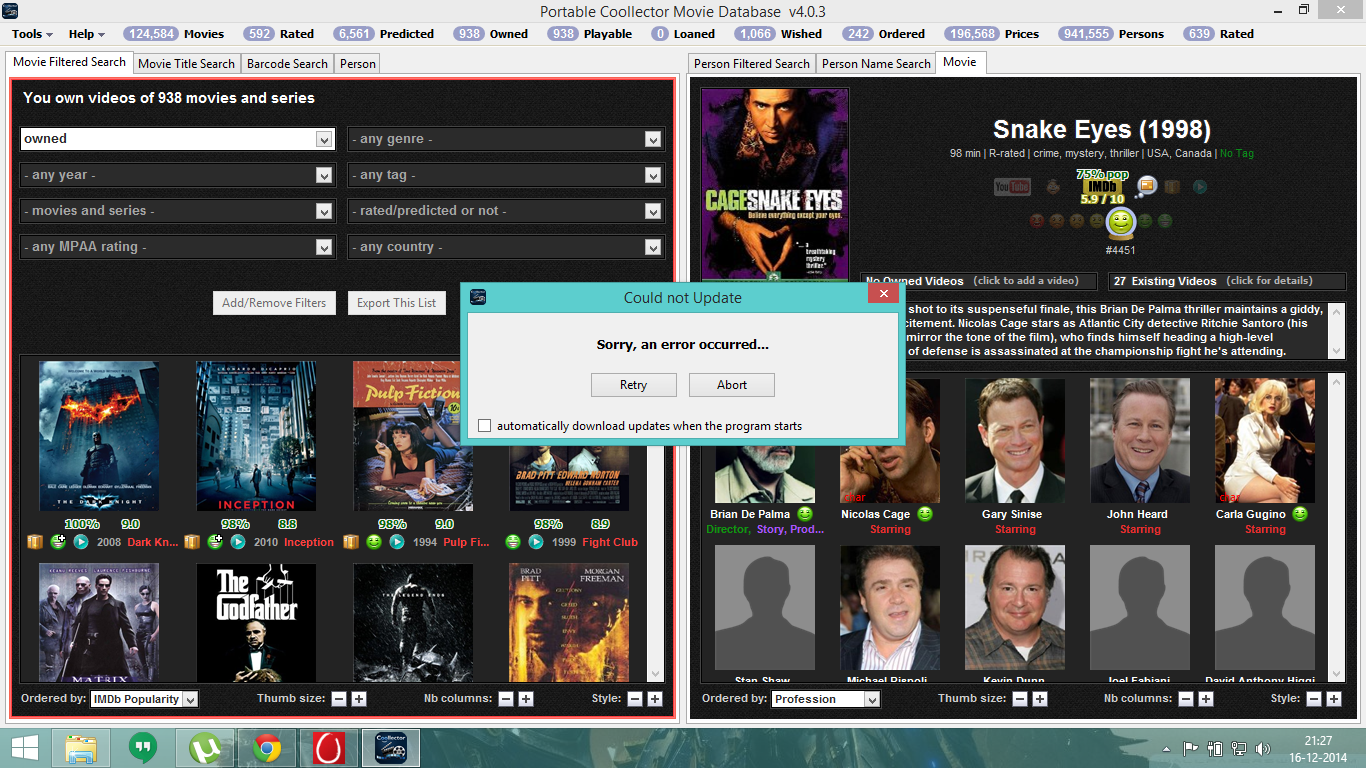
Task: Click the play icon in the Snake Eyes header
Action: pyautogui.click(x=1200, y=186)
